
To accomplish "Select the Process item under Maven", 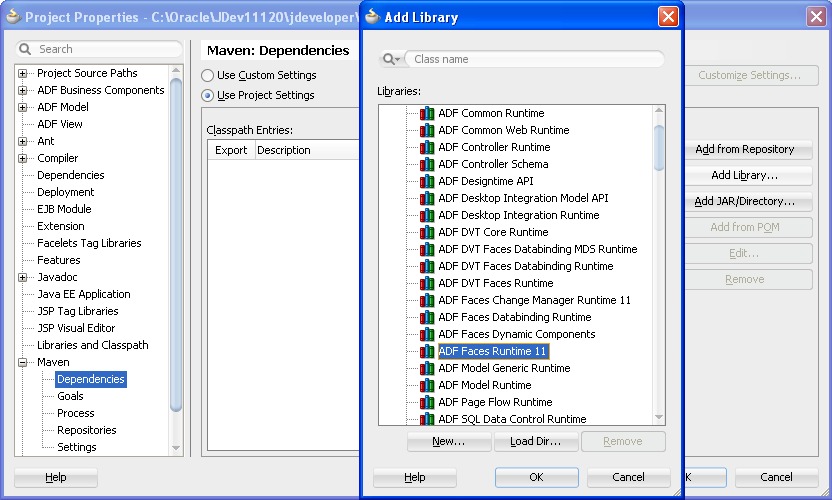I will [x=75, y=413].
